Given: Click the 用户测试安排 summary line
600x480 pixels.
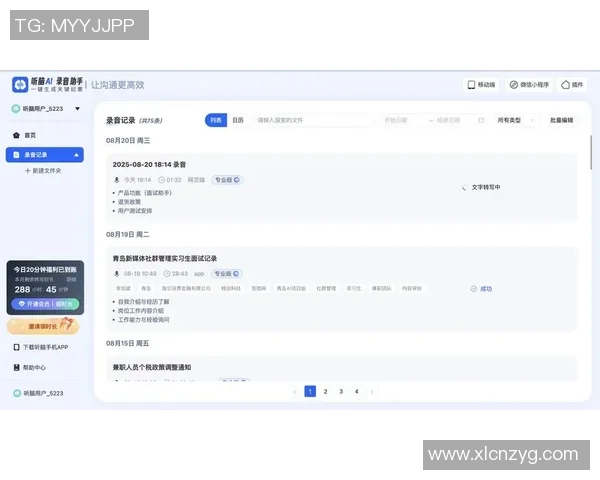Looking at the screenshot, I should (x=135, y=211).
